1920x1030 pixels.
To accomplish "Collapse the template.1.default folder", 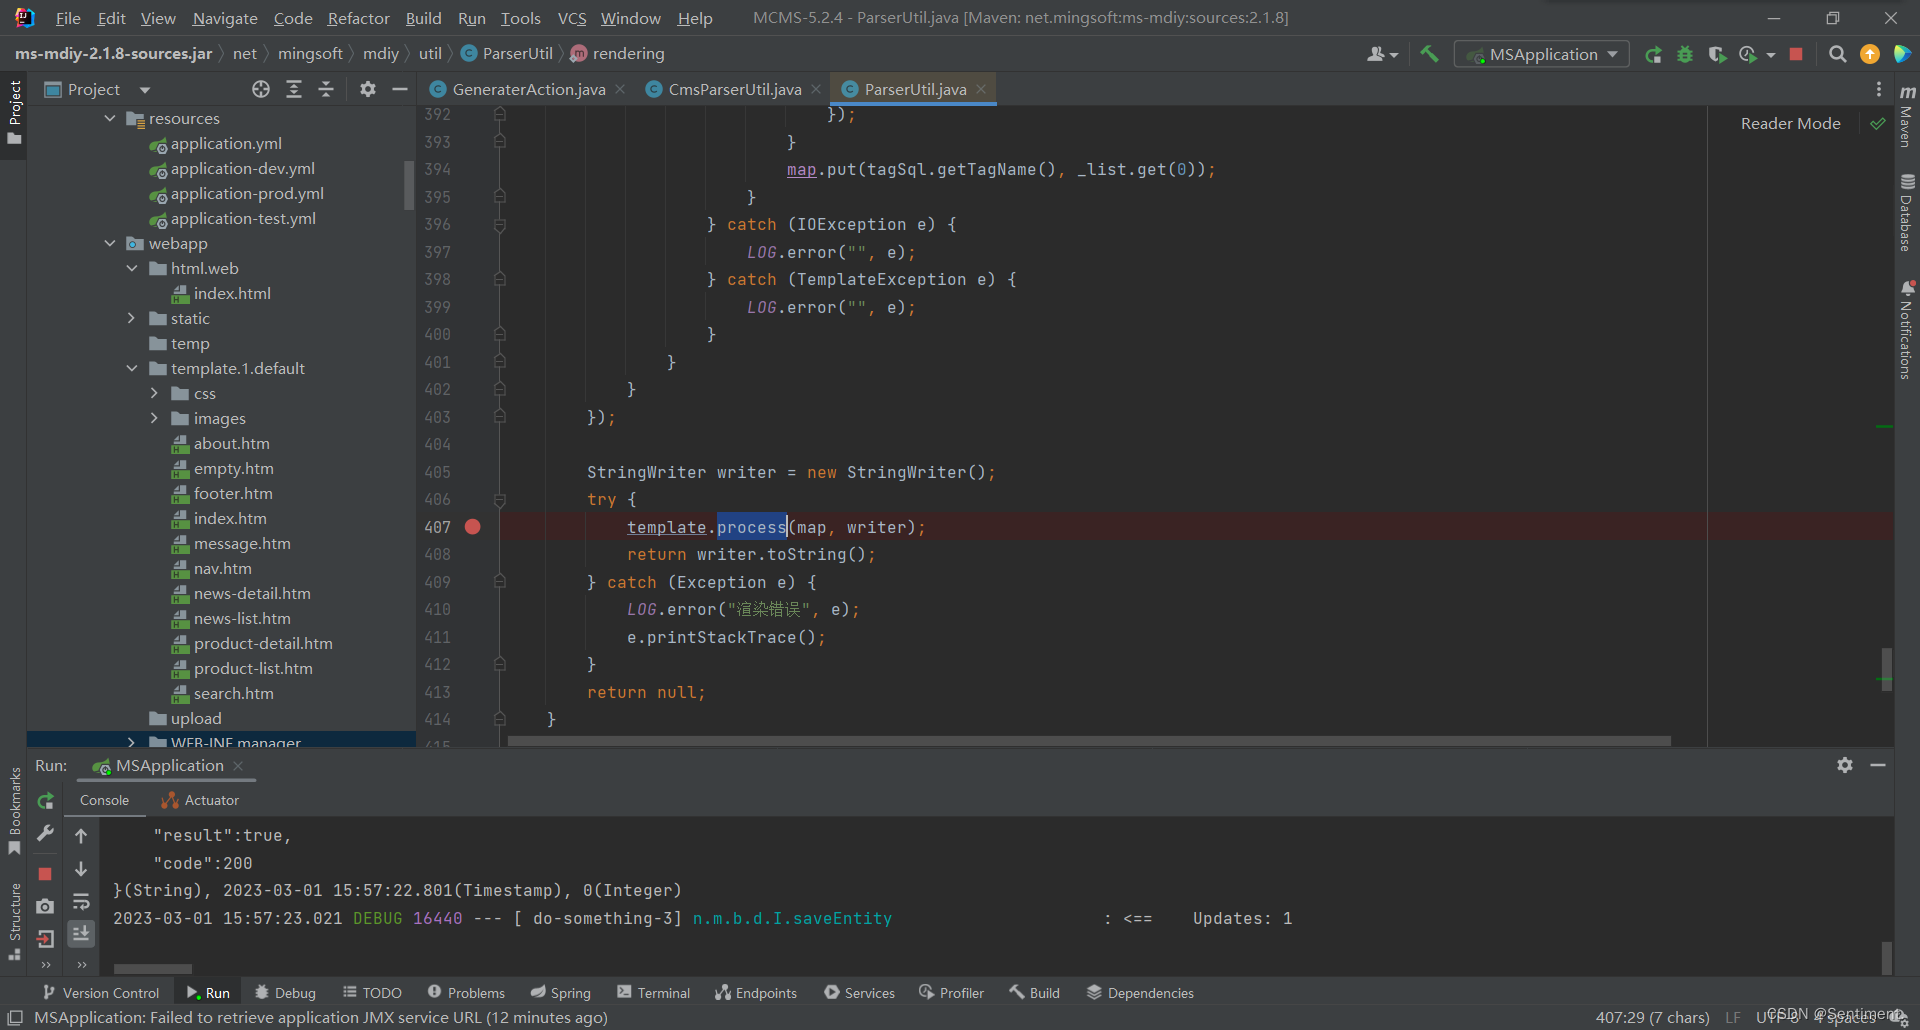I will tap(132, 368).
